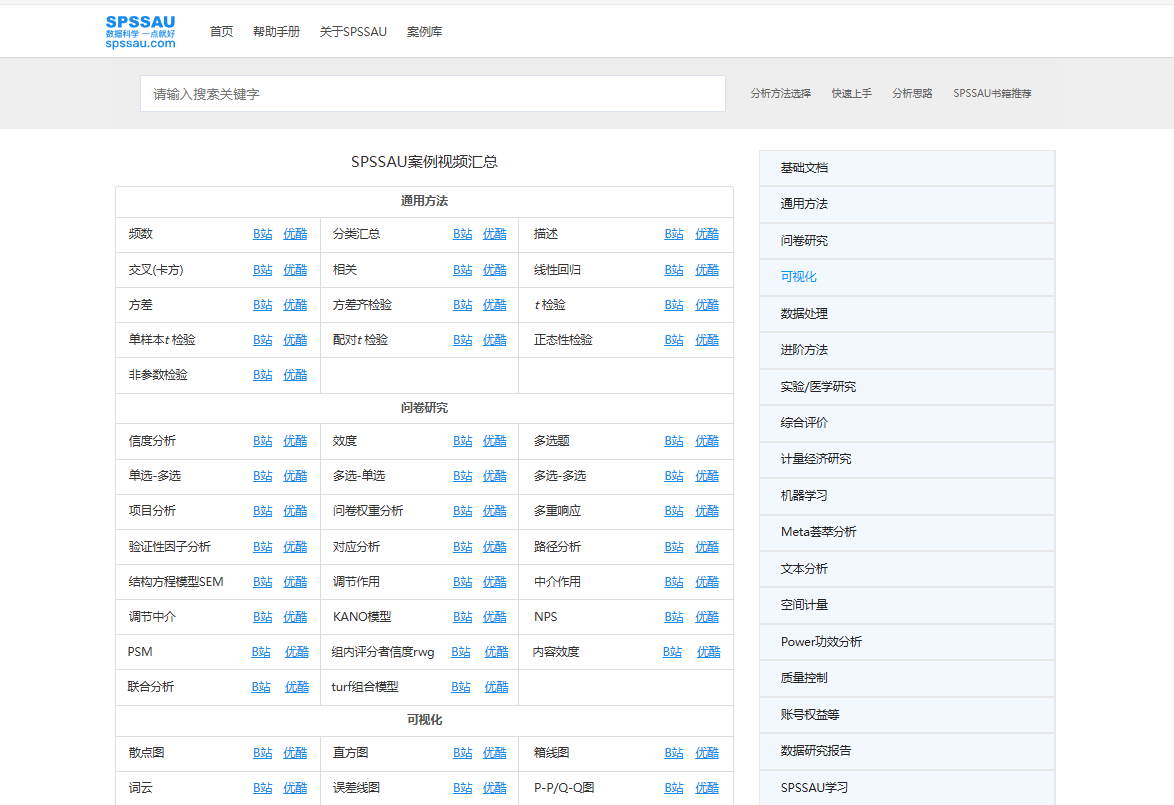Image resolution: width=1174 pixels, height=805 pixels.
Task: Click the SPSSAU书籍推荐 link
Action: (x=992, y=94)
